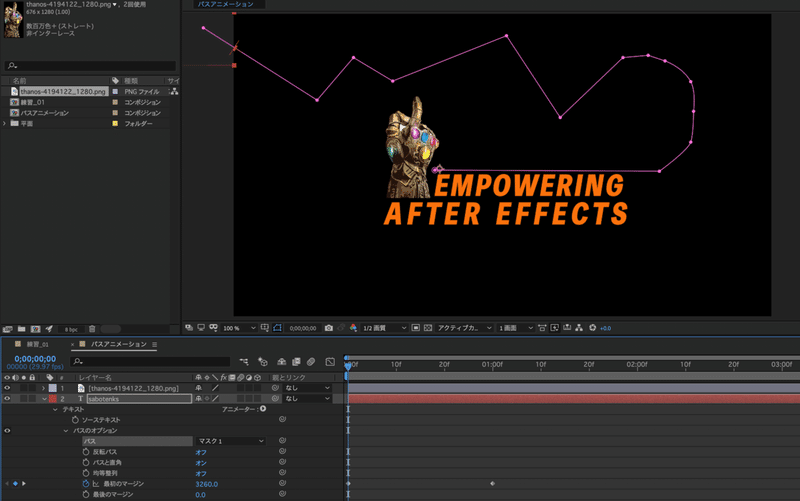Switch to the 練習_01 timeline tab

click(x=37, y=344)
